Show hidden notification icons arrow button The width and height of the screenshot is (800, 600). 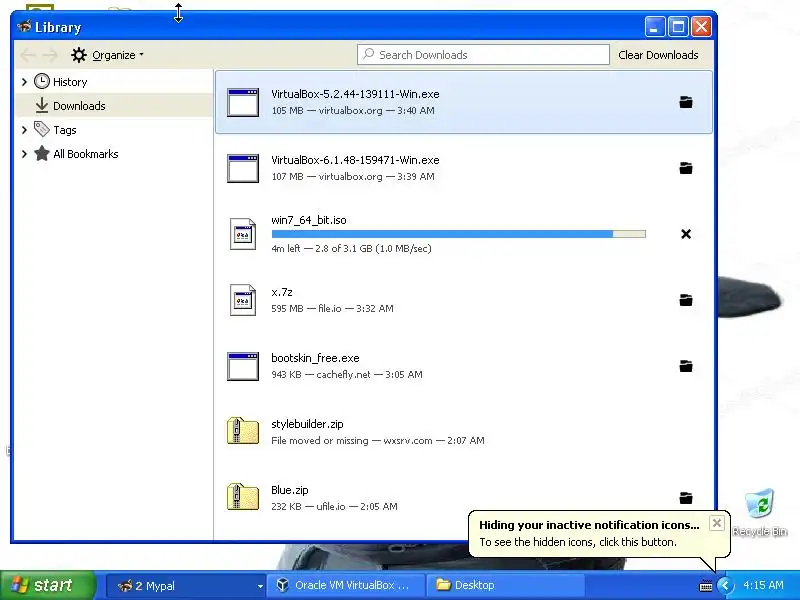tap(725, 586)
